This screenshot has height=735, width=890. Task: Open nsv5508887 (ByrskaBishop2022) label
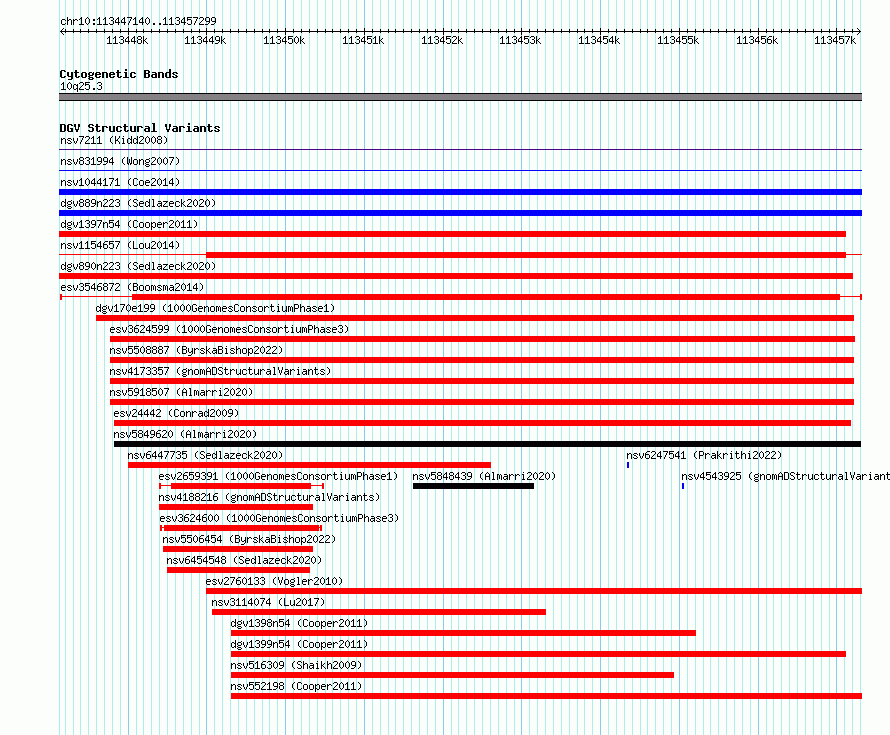tap(196, 350)
